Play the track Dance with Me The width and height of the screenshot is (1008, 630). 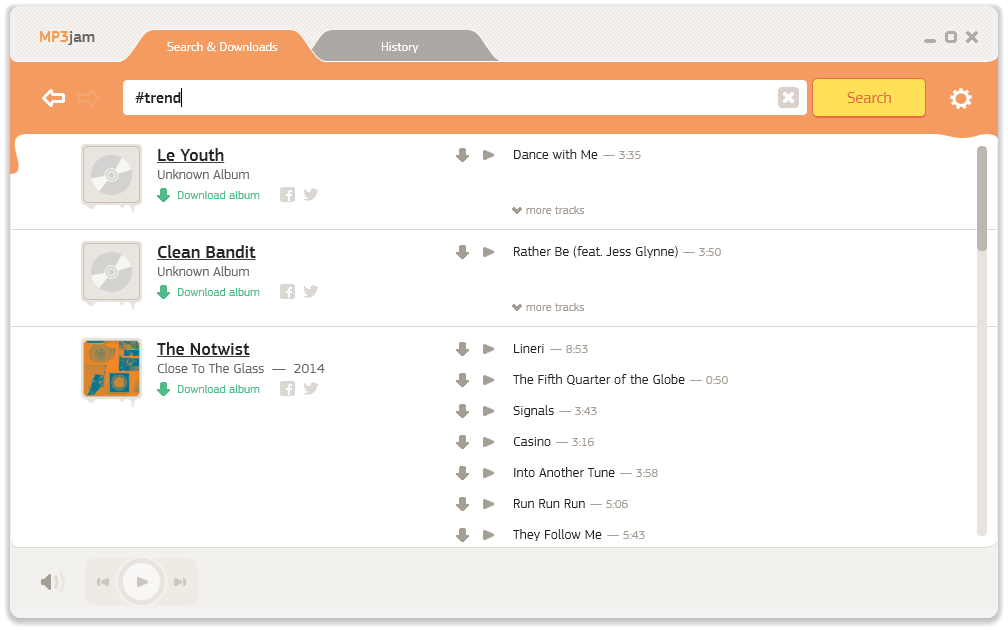[x=489, y=155]
